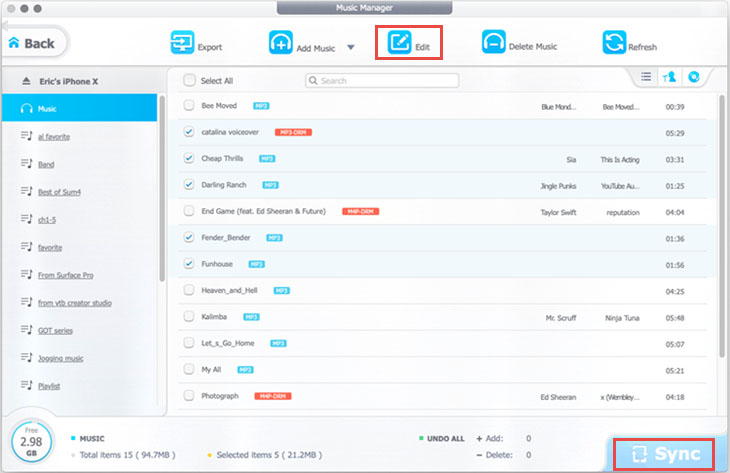The height and width of the screenshot is (473, 730).
Task: Click the Total items 15 status text
Action: click(128, 455)
